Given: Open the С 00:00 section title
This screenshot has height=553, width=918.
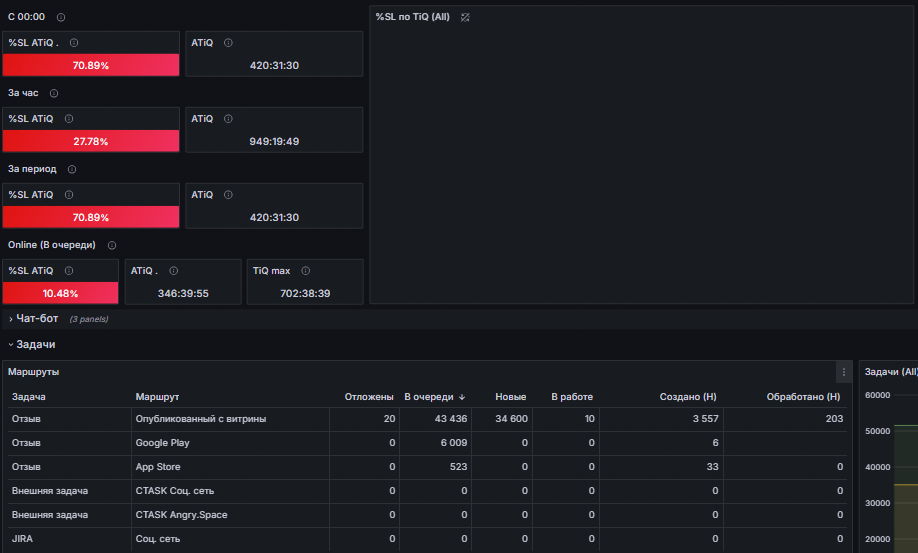Looking at the screenshot, I should click(x=26, y=17).
